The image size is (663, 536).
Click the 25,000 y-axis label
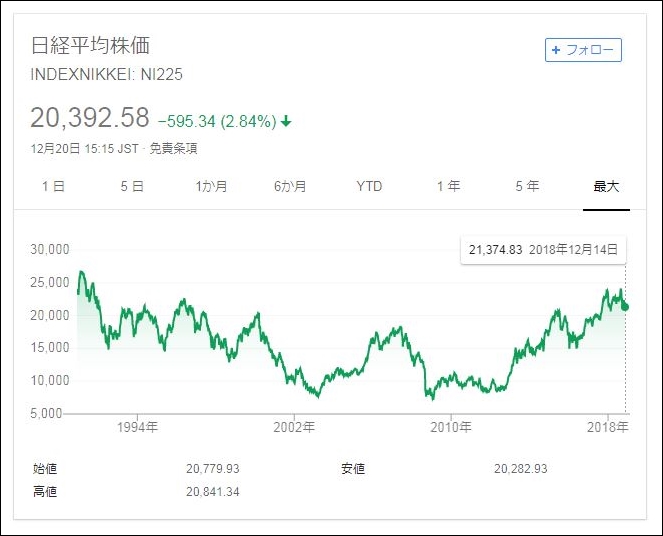tap(50, 282)
